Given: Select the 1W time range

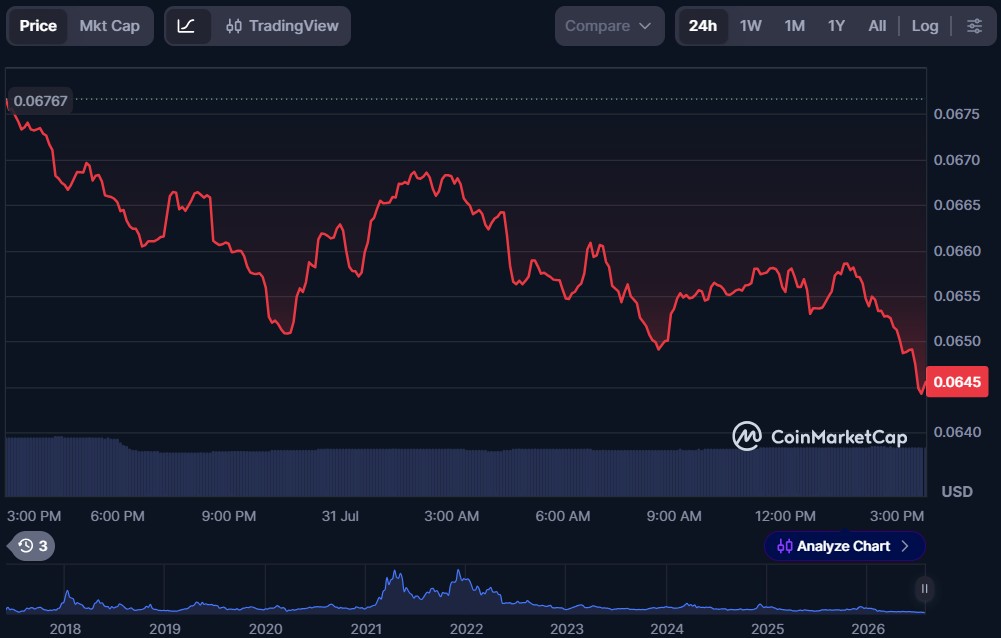Looking at the screenshot, I should (751, 26).
